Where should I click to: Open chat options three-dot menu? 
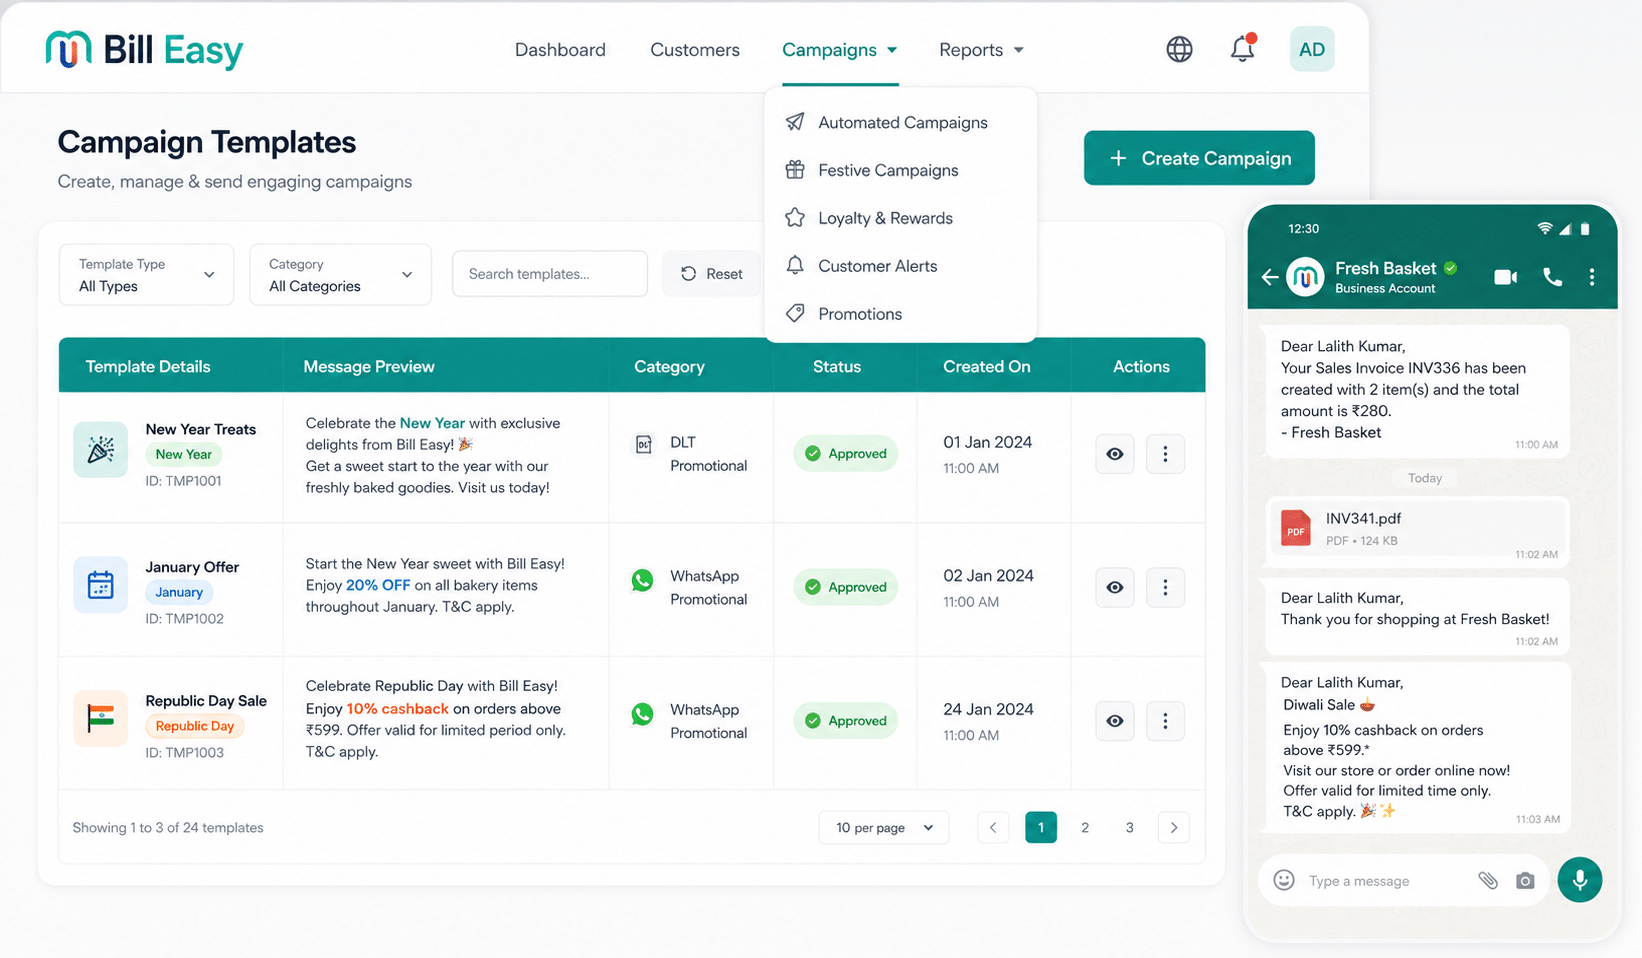pos(1592,277)
